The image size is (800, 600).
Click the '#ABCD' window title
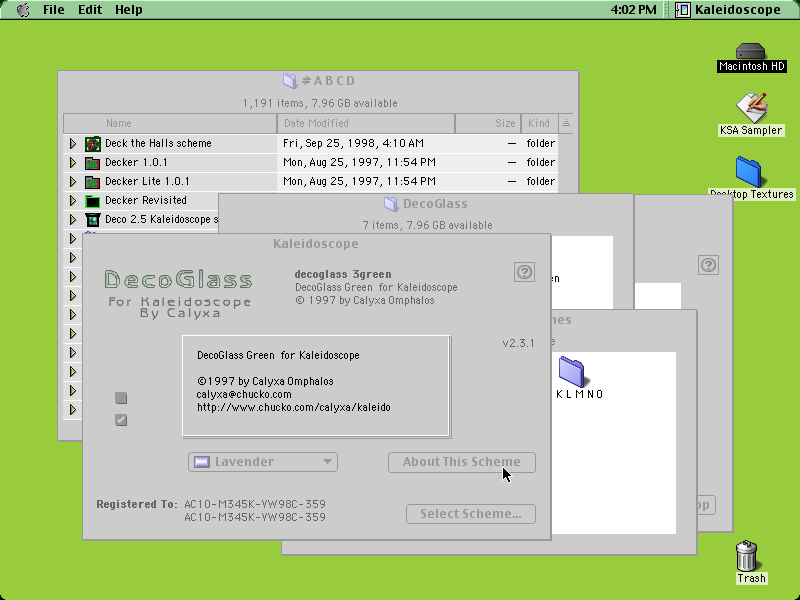pyautogui.click(x=328, y=81)
